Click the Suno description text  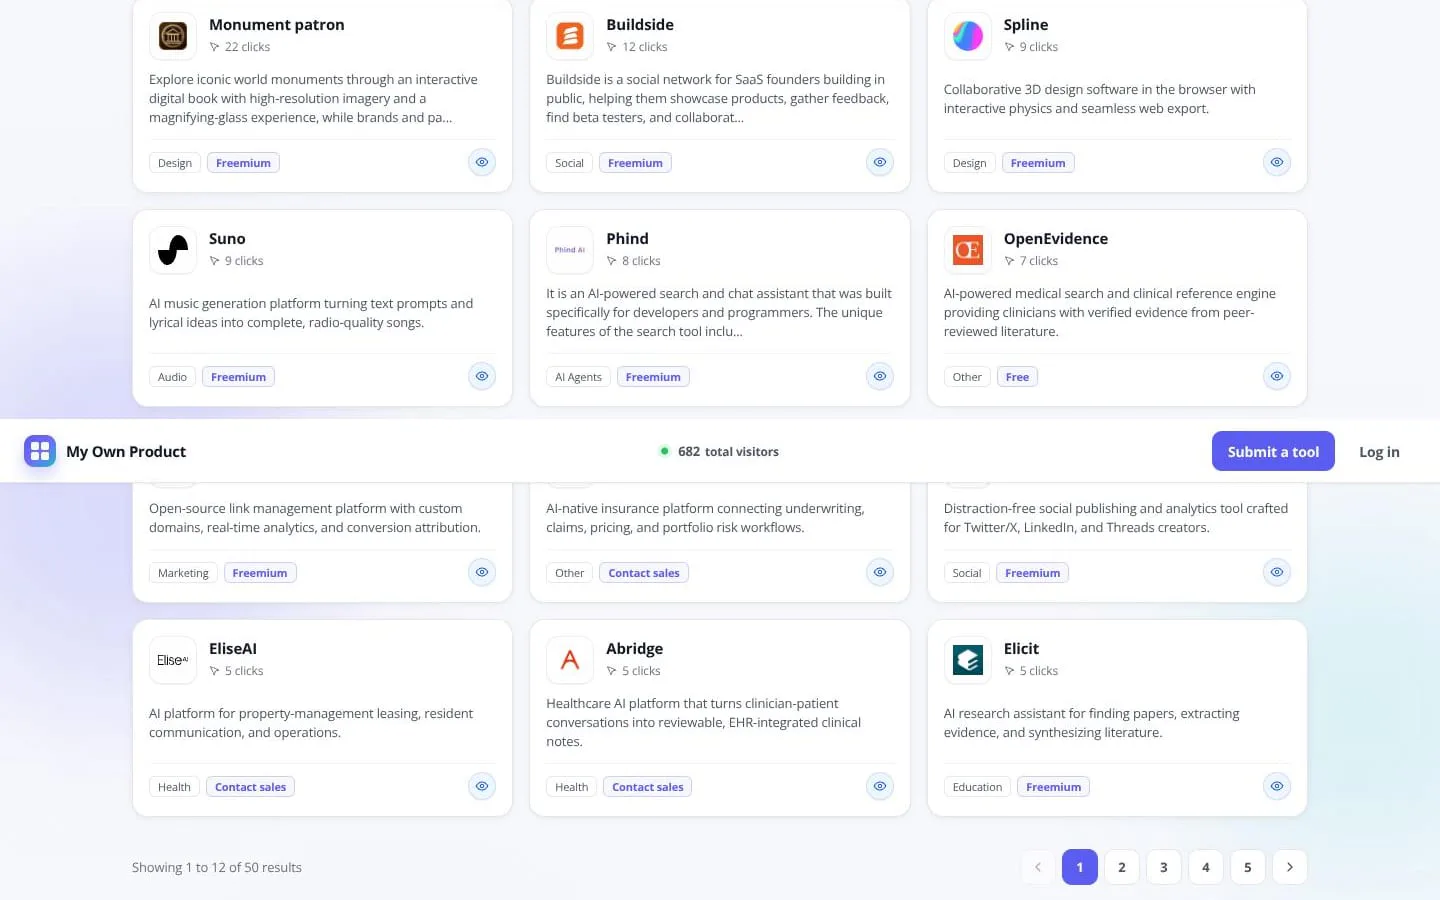click(311, 313)
